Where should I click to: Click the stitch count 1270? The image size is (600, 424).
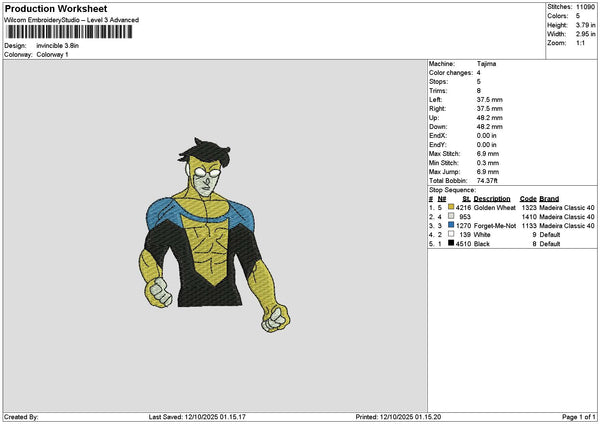coord(463,226)
